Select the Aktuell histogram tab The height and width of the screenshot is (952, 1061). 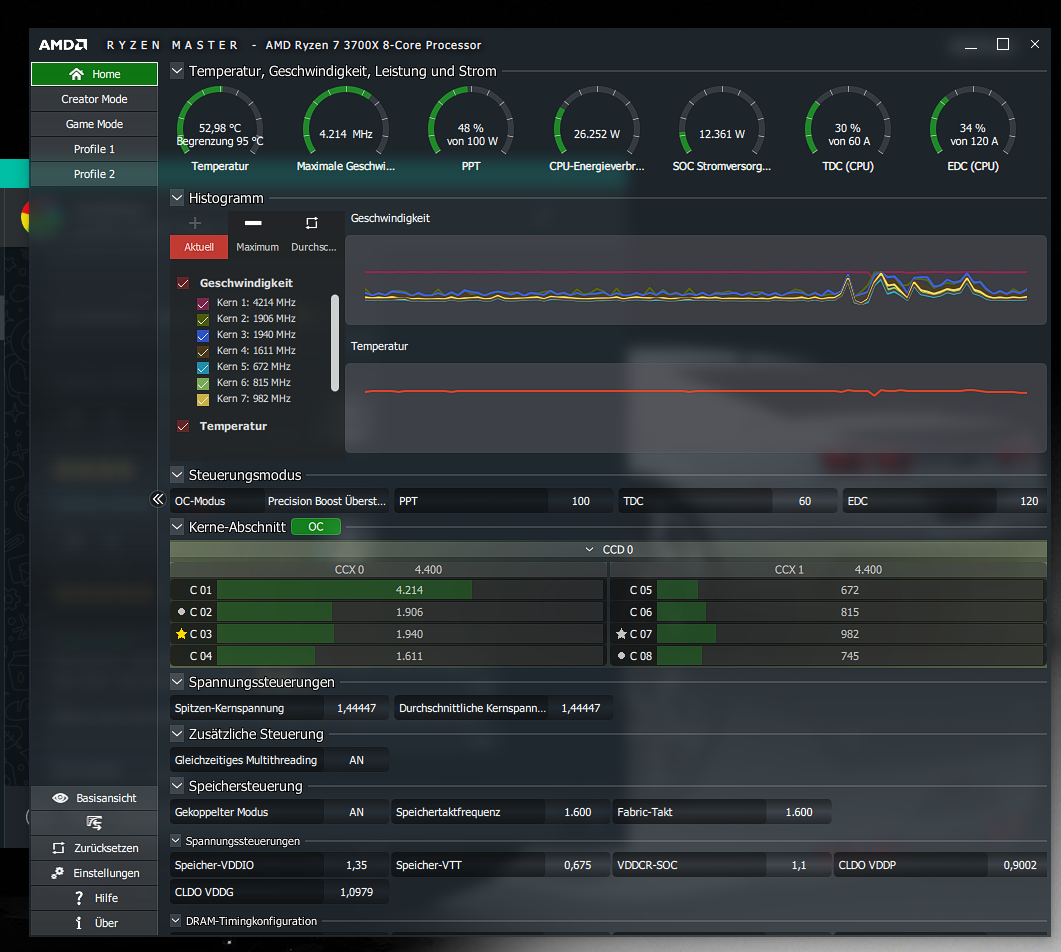pos(198,247)
